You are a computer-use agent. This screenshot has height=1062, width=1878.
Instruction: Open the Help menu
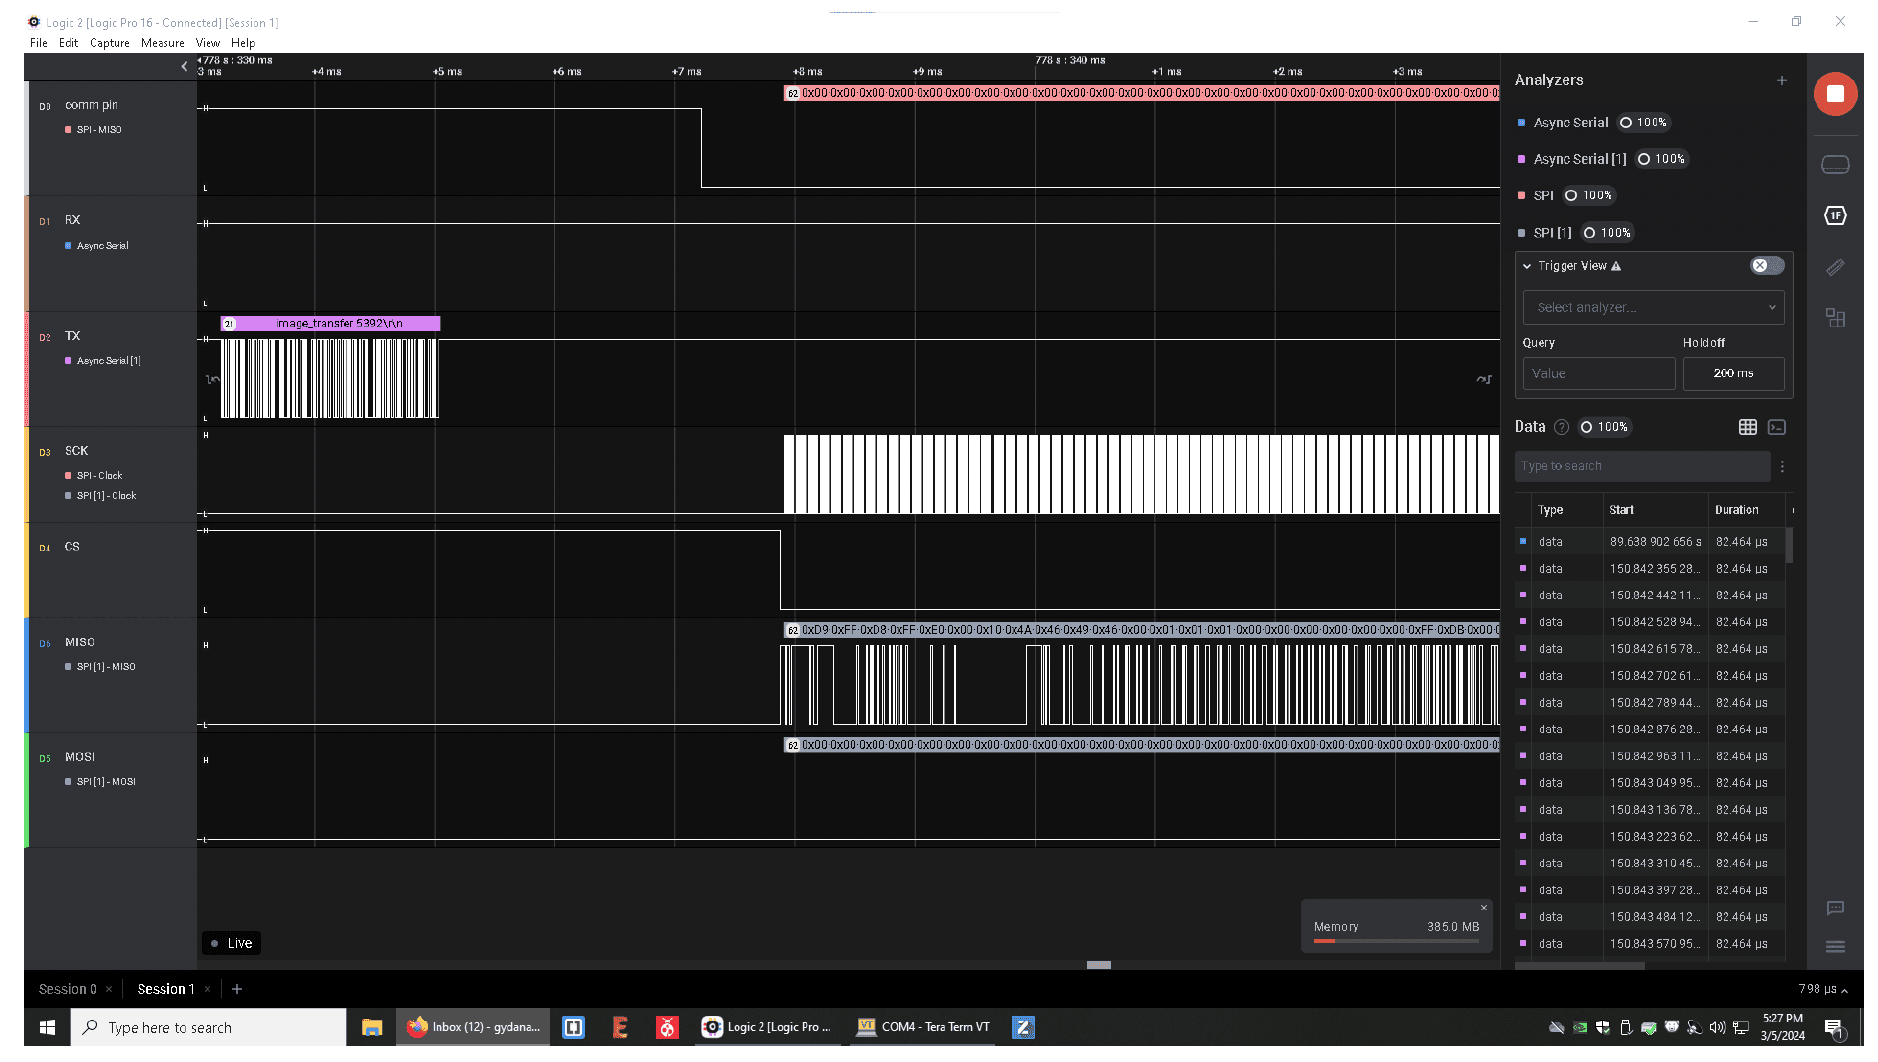[x=243, y=43]
